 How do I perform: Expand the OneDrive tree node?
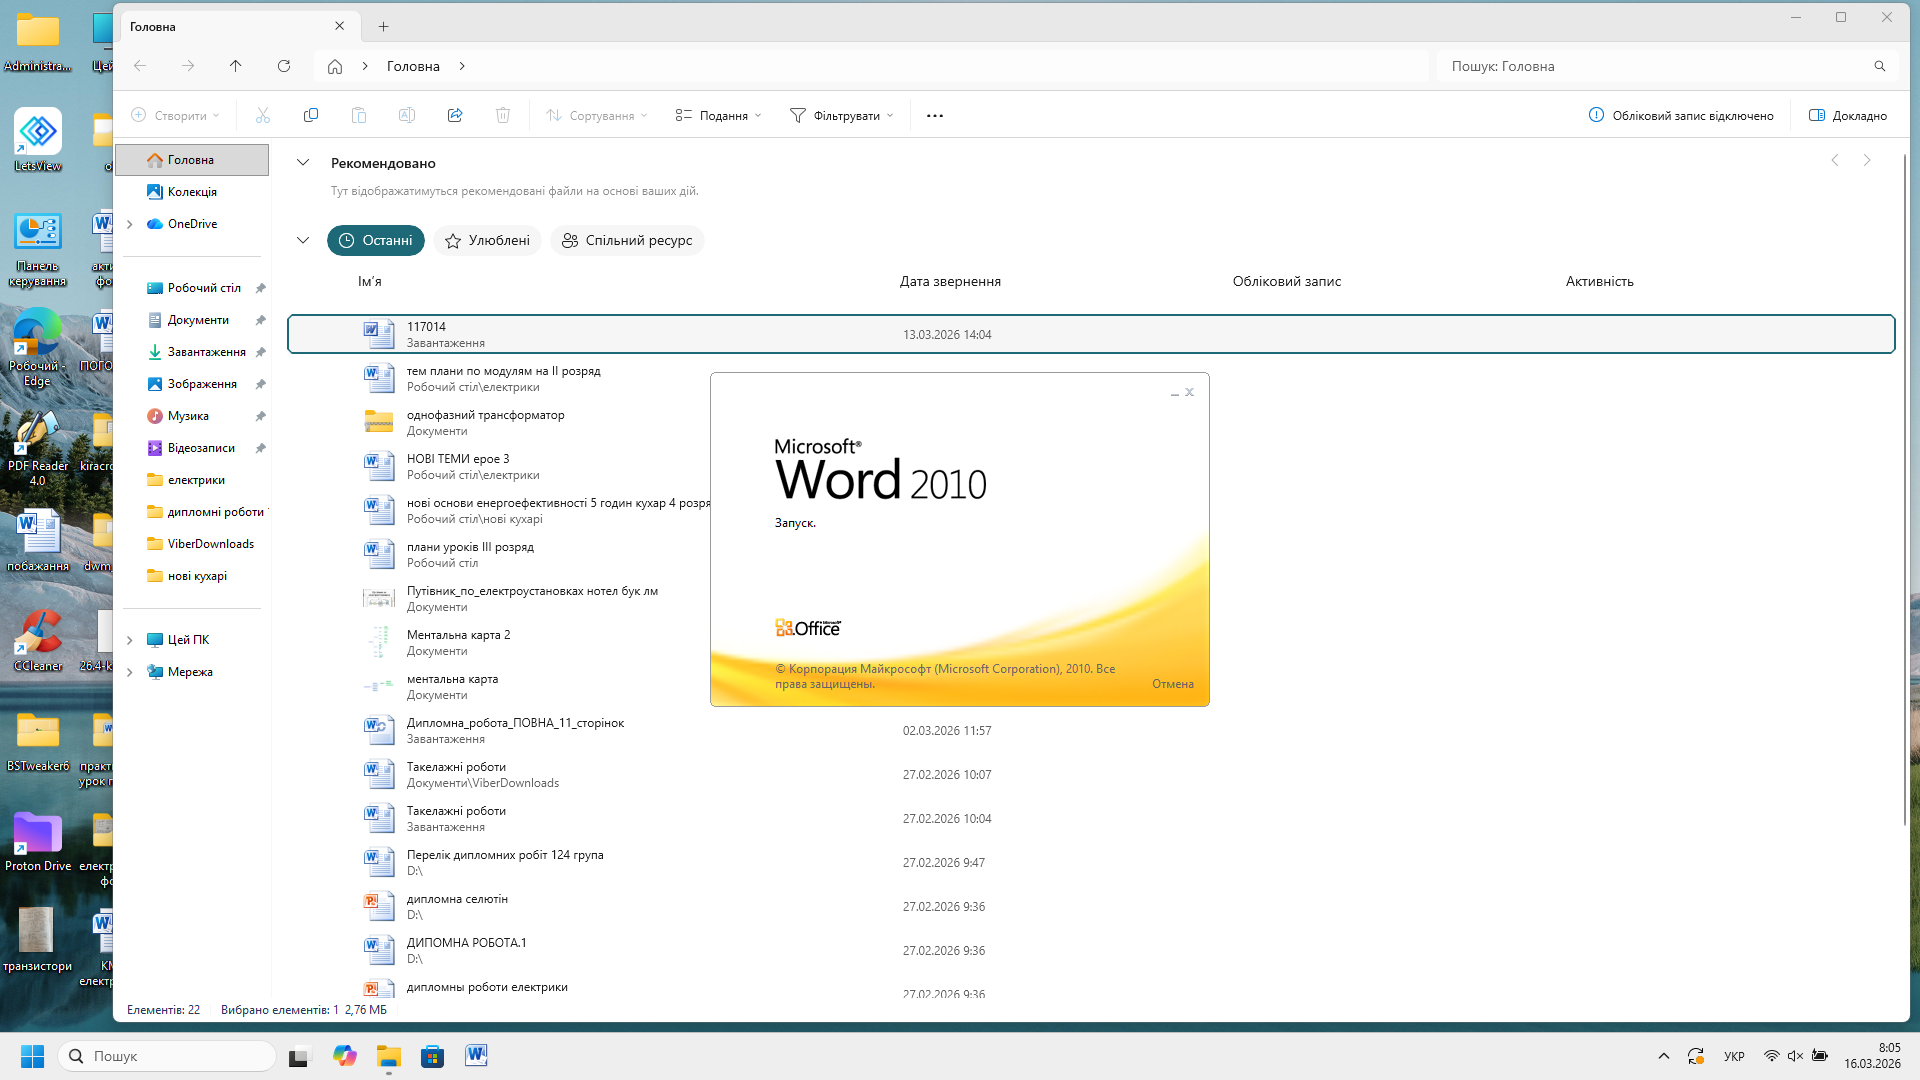pos(130,224)
